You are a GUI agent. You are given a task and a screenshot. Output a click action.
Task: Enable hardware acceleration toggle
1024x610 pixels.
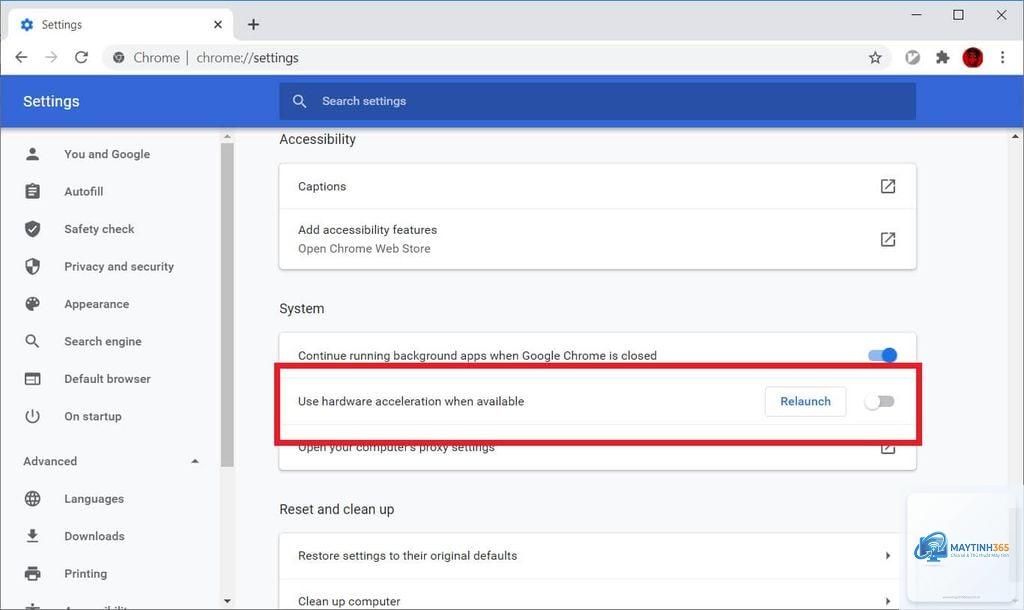coord(879,402)
